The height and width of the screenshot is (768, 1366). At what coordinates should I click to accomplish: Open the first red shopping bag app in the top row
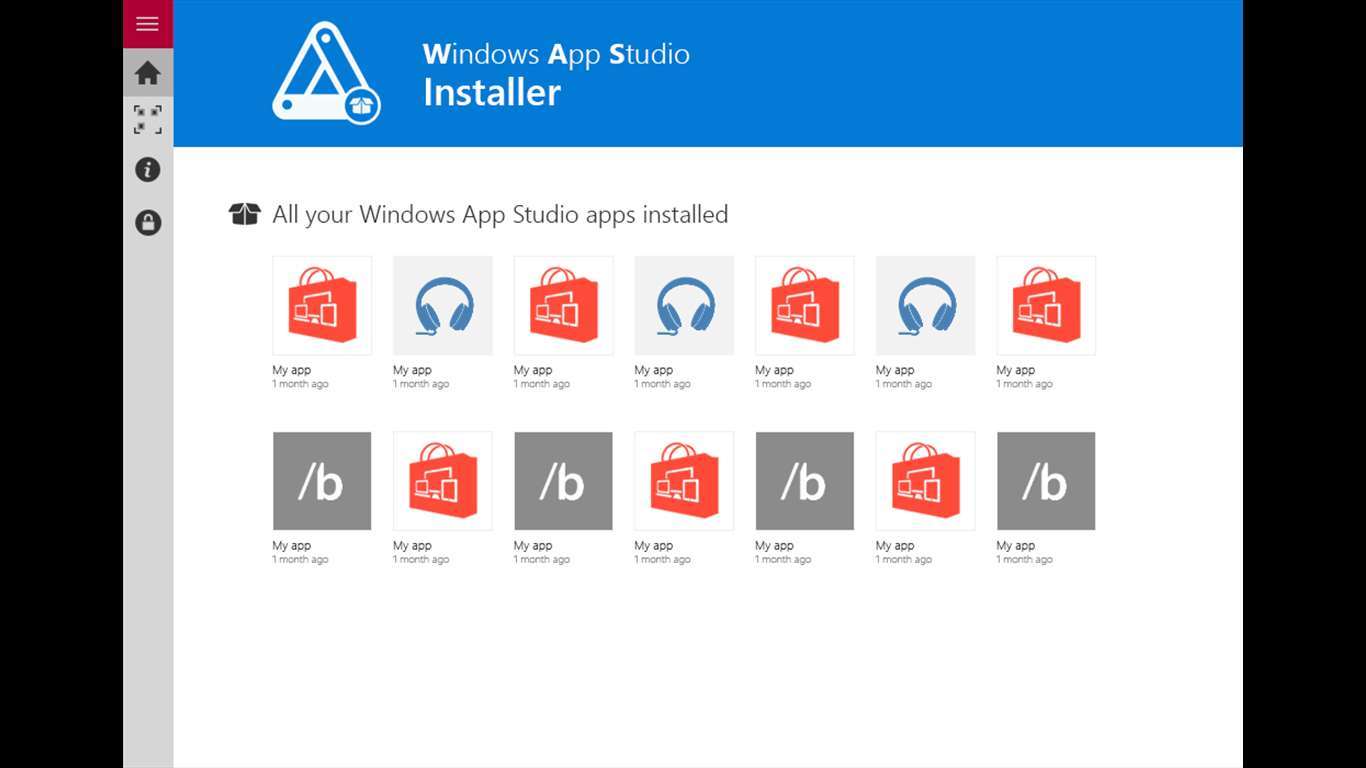pyautogui.click(x=322, y=305)
